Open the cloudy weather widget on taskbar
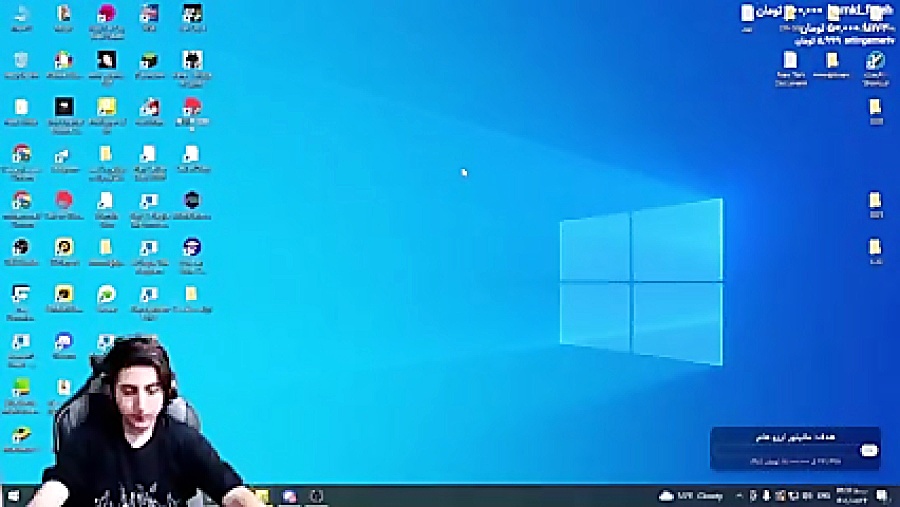Viewport: 900px width, 507px height. (692, 496)
